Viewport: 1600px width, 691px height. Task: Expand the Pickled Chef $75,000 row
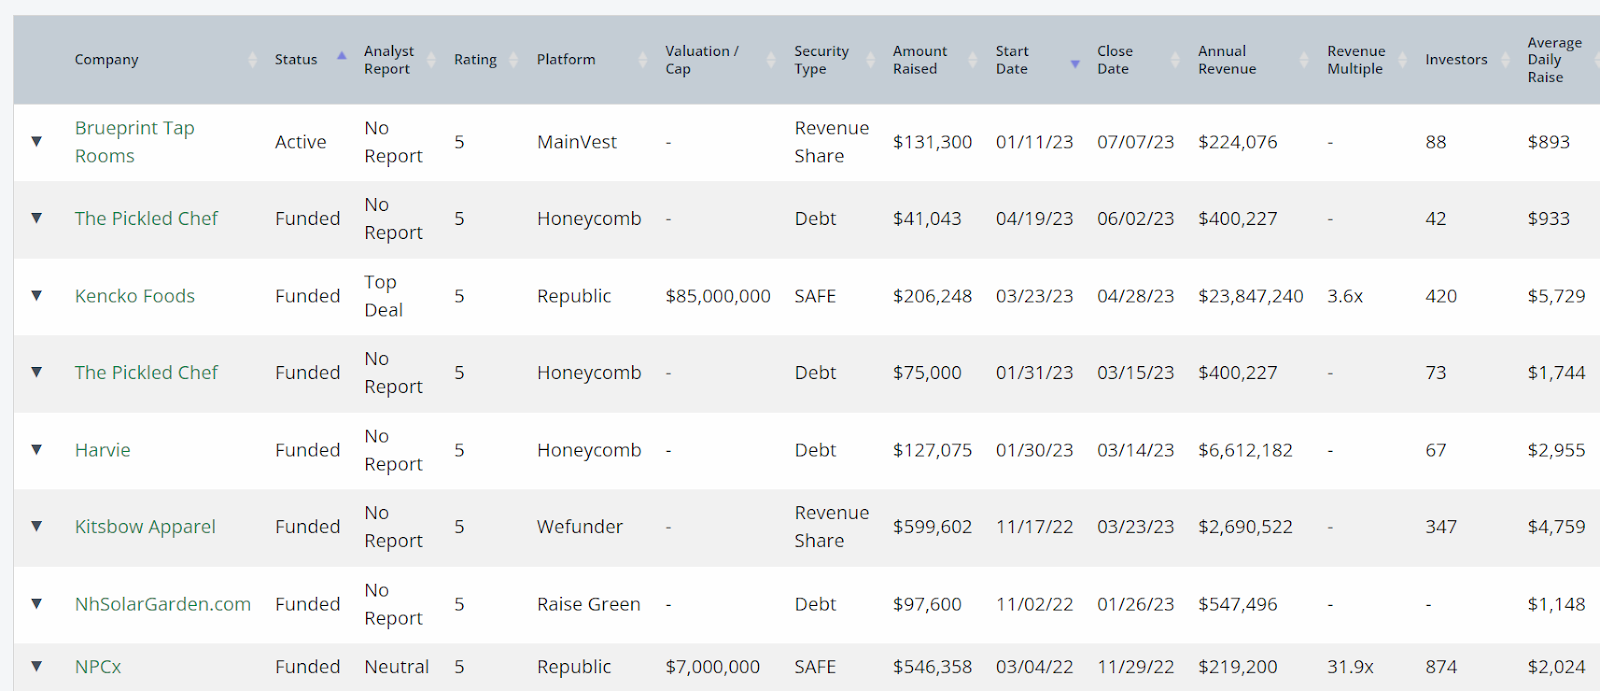(x=37, y=372)
